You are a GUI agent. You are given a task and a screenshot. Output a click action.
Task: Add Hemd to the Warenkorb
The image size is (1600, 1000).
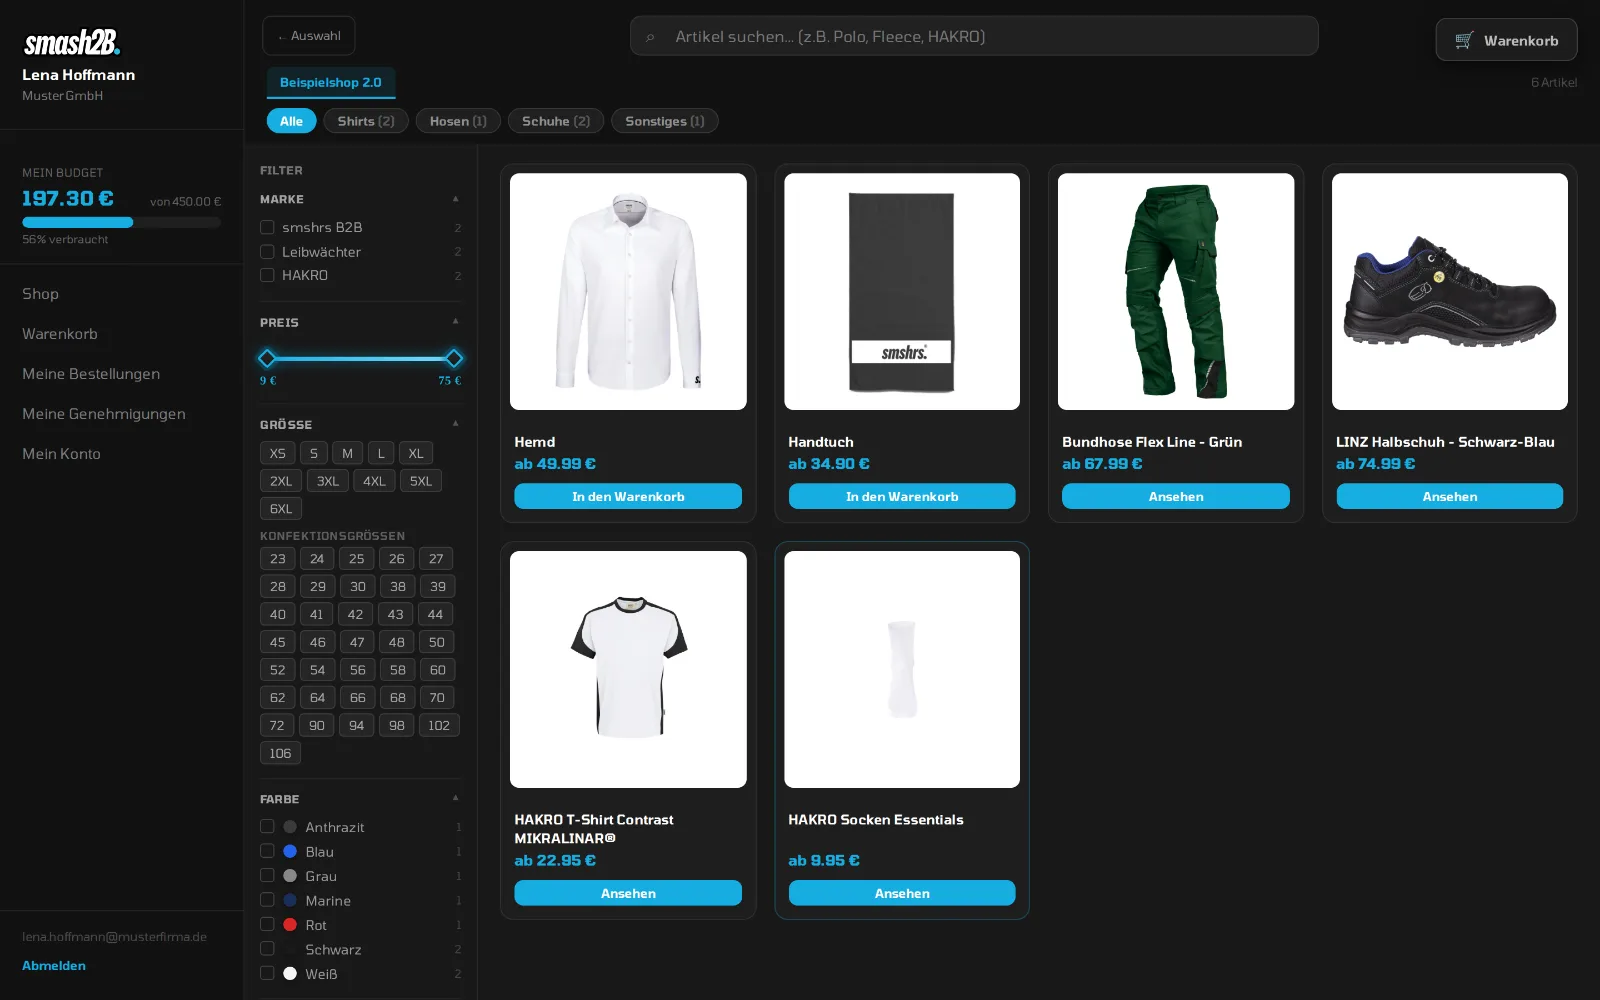pos(628,497)
